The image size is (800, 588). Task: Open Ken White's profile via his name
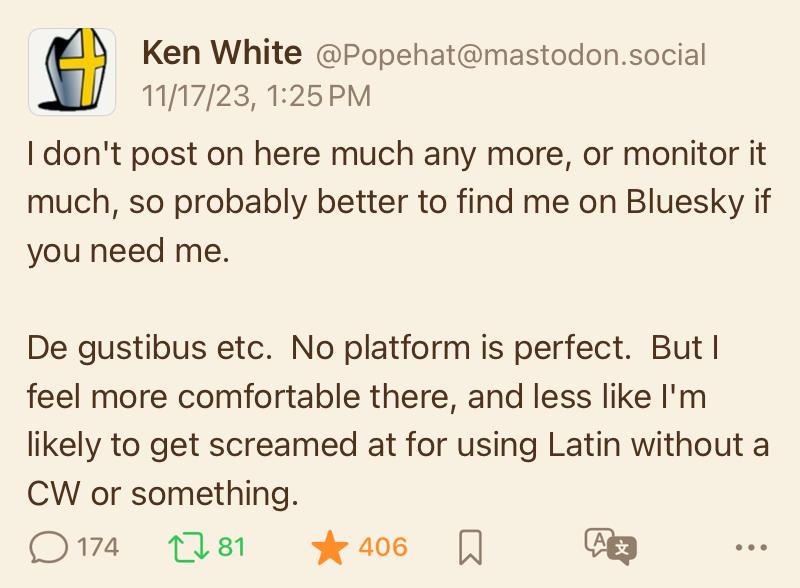[222, 53]
